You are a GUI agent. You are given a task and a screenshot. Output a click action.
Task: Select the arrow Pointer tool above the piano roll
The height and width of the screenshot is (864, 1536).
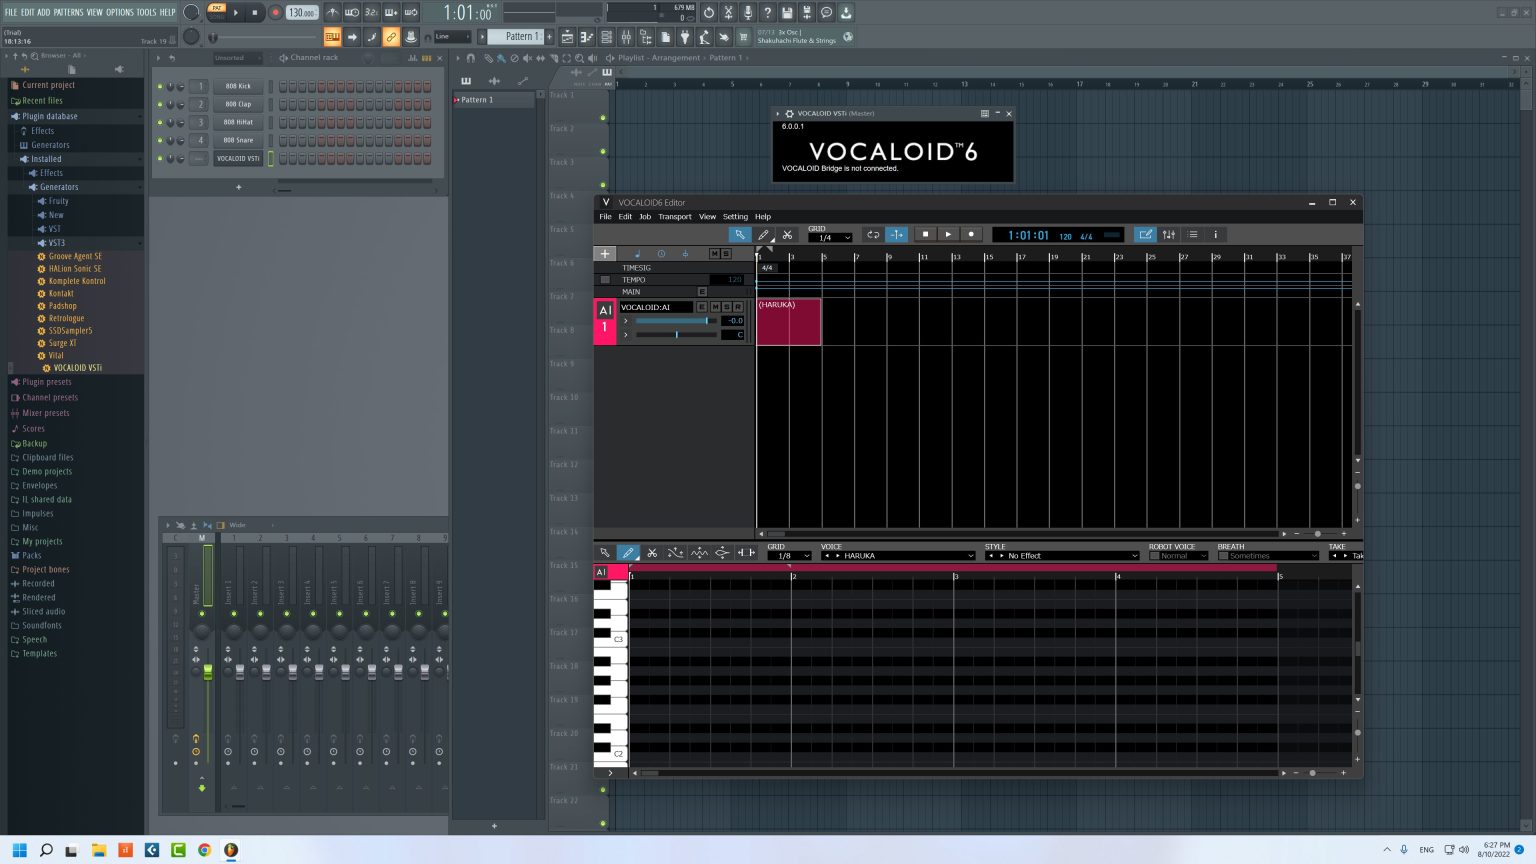coord(605,552)
